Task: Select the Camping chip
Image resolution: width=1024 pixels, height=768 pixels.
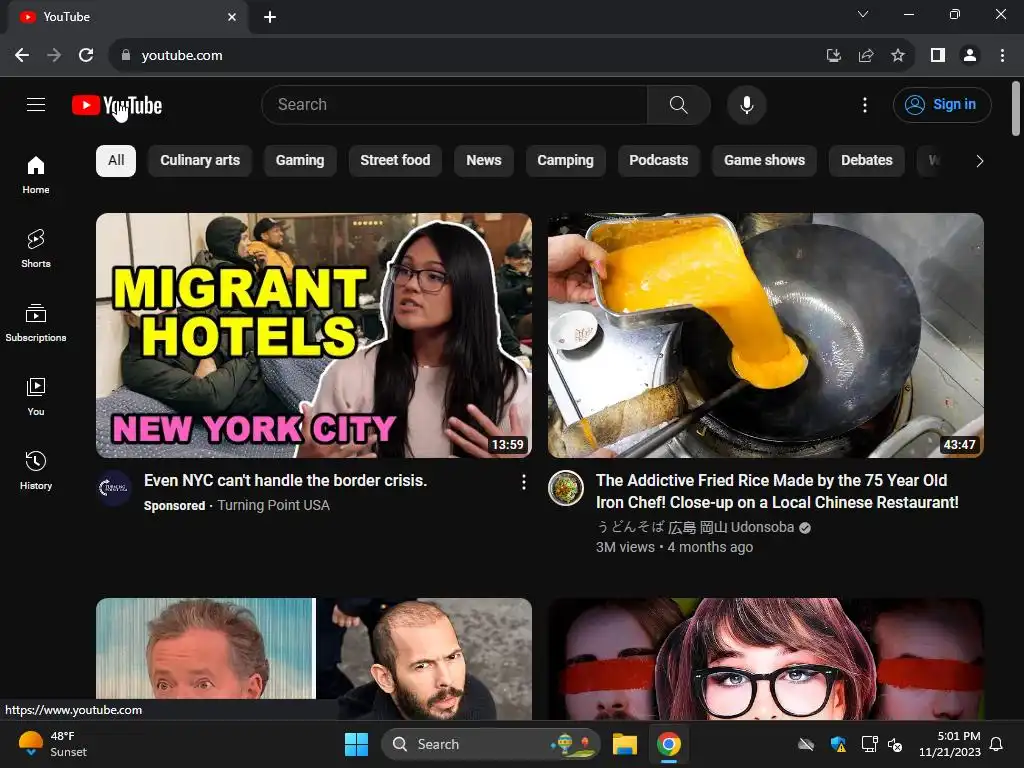Action: [566, 161]
